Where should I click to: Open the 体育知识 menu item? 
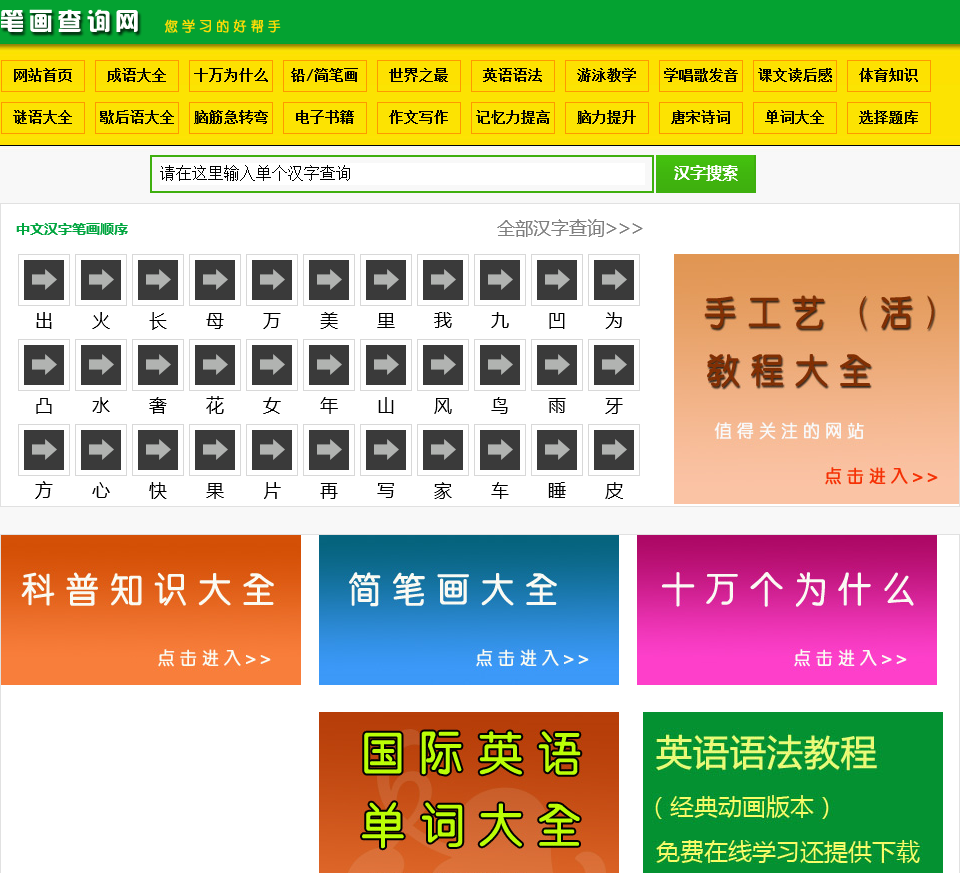[888, 76]
